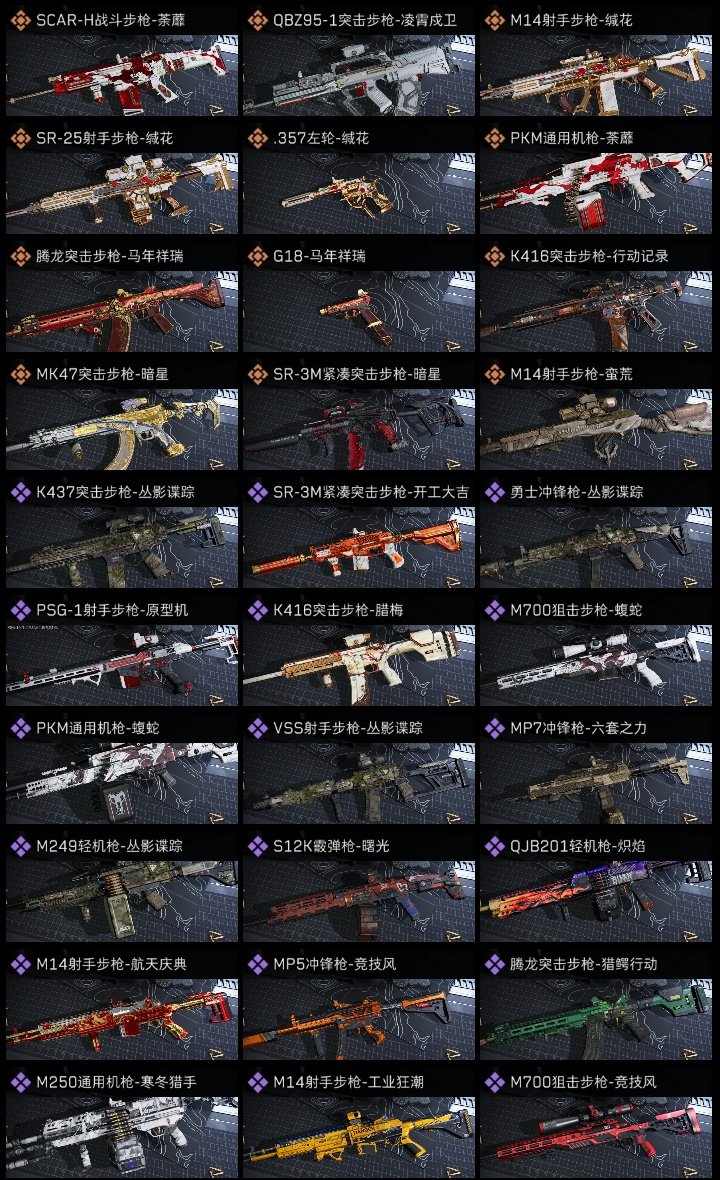Click the purple rarity icon beside MP5冲锋枪-竞技风
The height and width of the screenshot is (1180, 720).
pyautogui.click(x=257, y=964)
